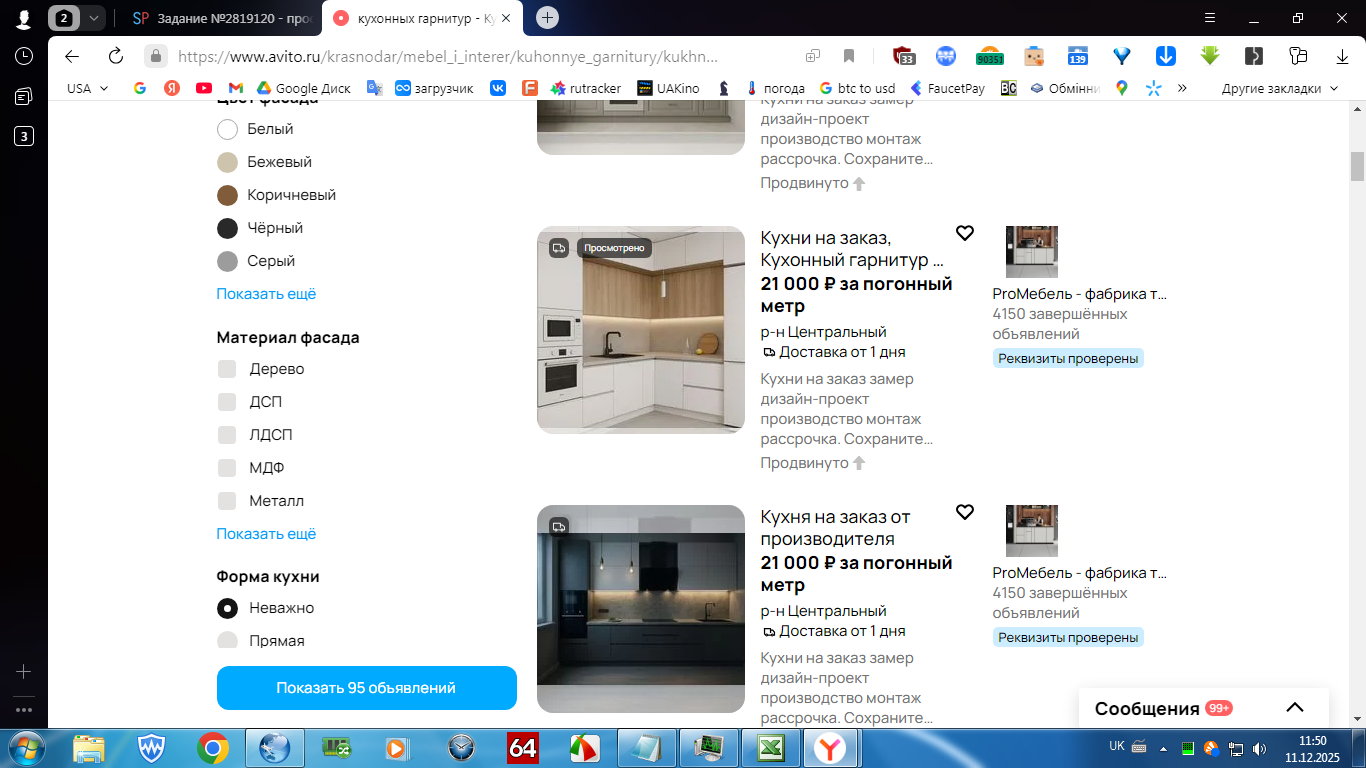Open 'Кухни на заказ, Кухонный гарнитур' listing title
1366x768 pixels.
pyautogui.click(x=852, y=249)
